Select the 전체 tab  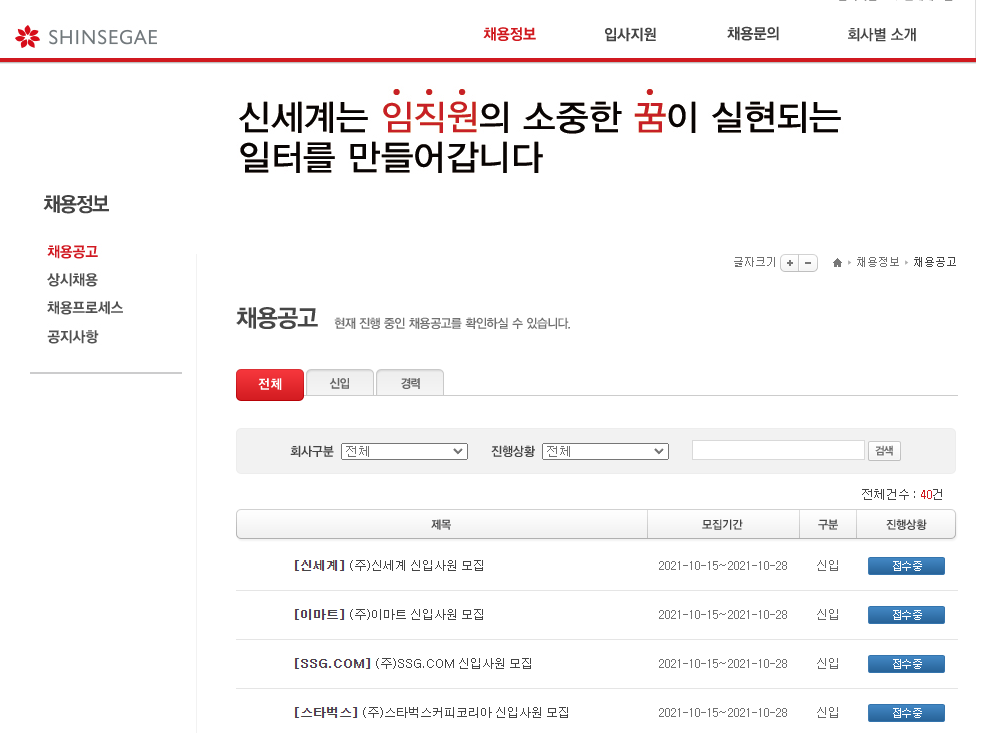[269, 384]
